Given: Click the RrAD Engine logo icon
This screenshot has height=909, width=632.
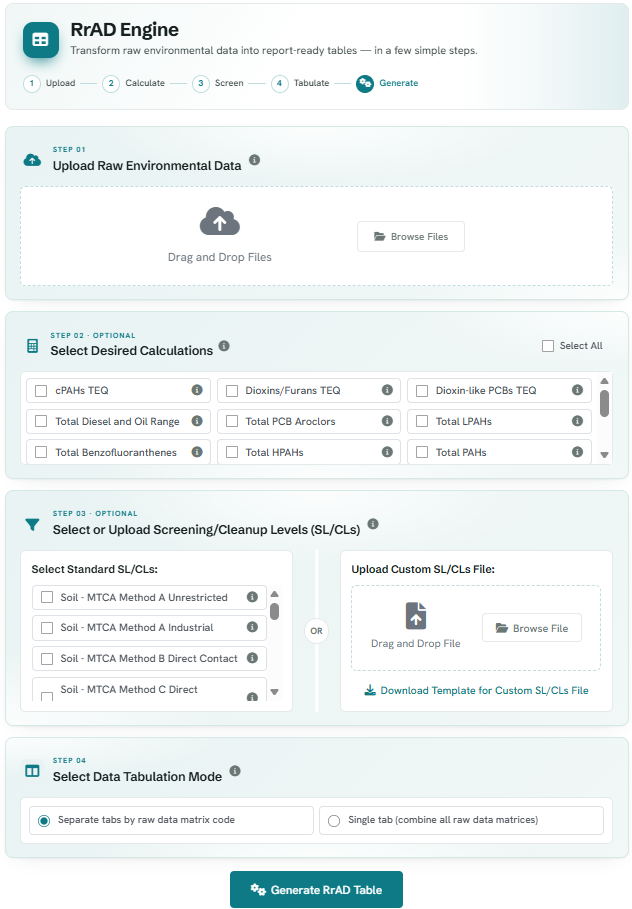Looking at the screenshot, I should (x=41, y=40).
